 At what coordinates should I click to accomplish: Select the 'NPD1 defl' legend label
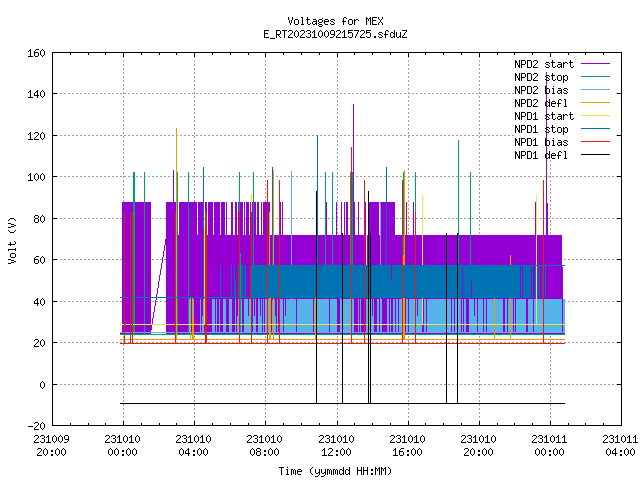pyautogui.click(x=541, y=155)
